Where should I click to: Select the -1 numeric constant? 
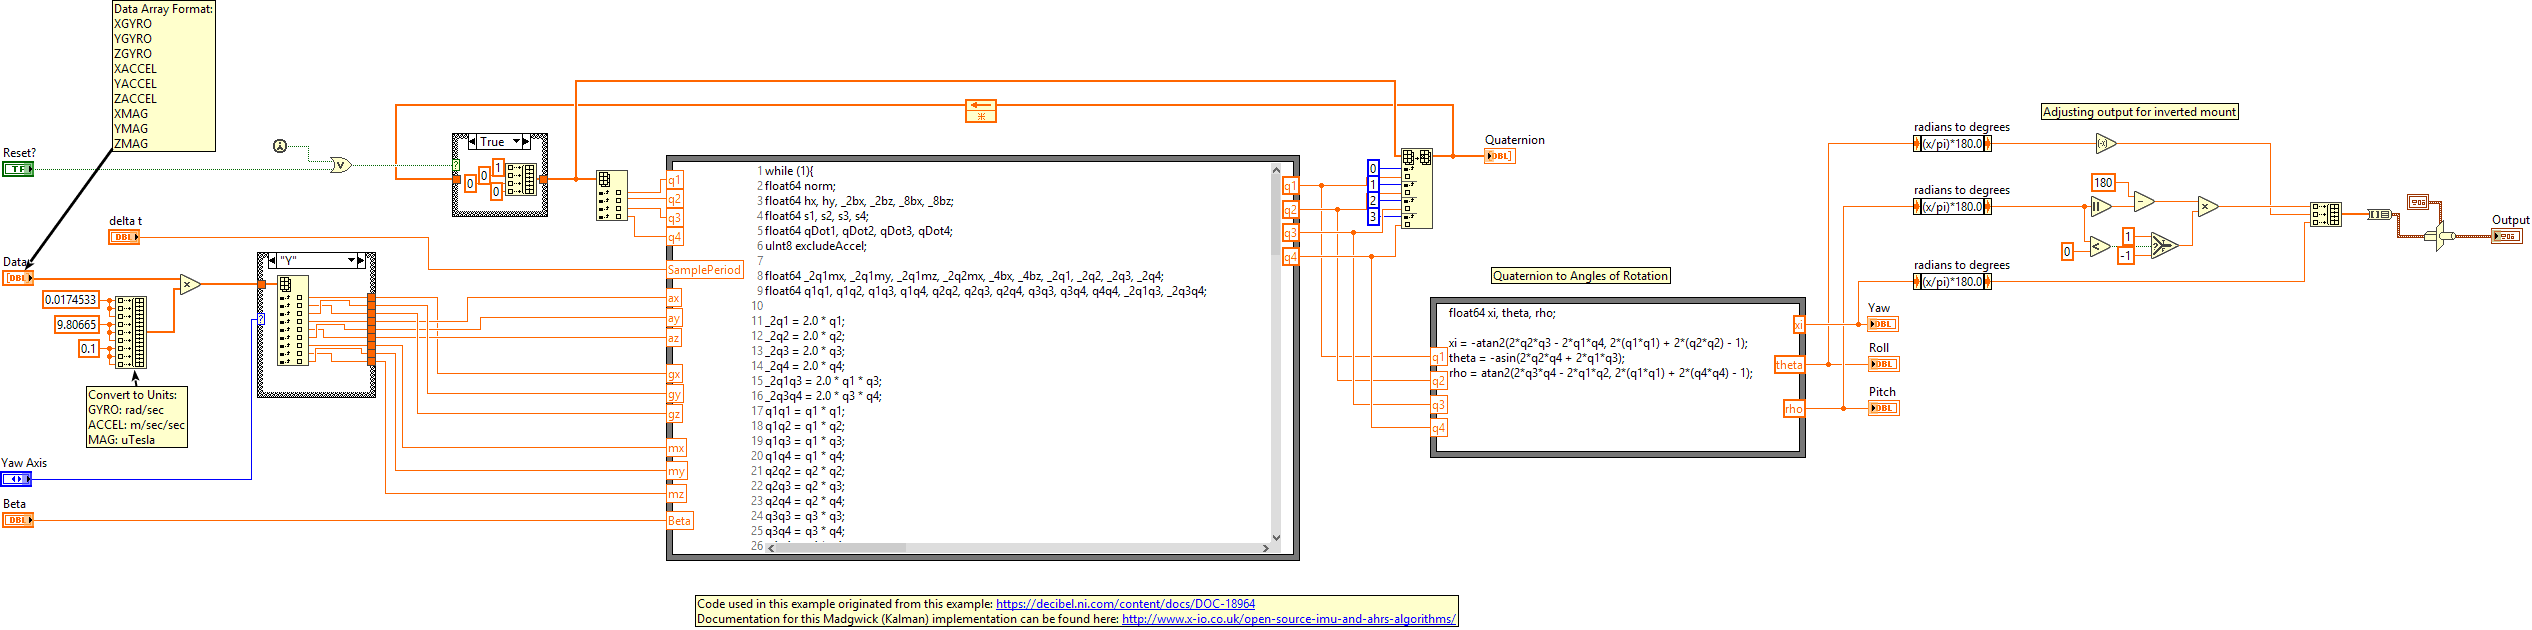(2125, 256)
